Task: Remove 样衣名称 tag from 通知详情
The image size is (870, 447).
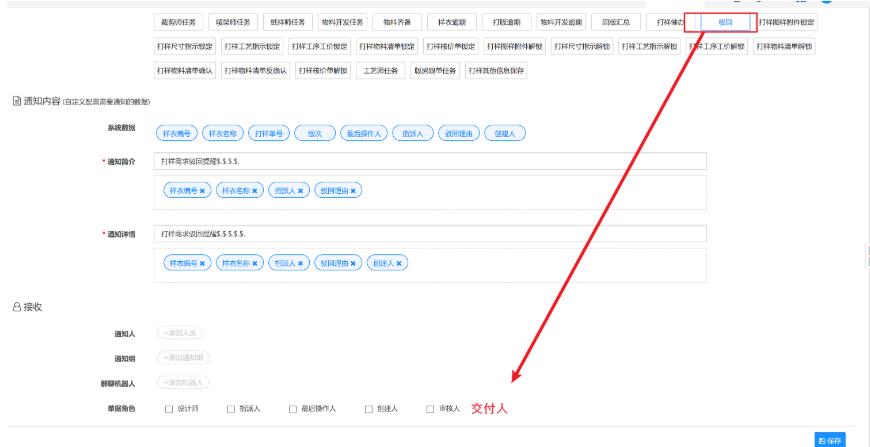Action: click(x=255, y=263)
